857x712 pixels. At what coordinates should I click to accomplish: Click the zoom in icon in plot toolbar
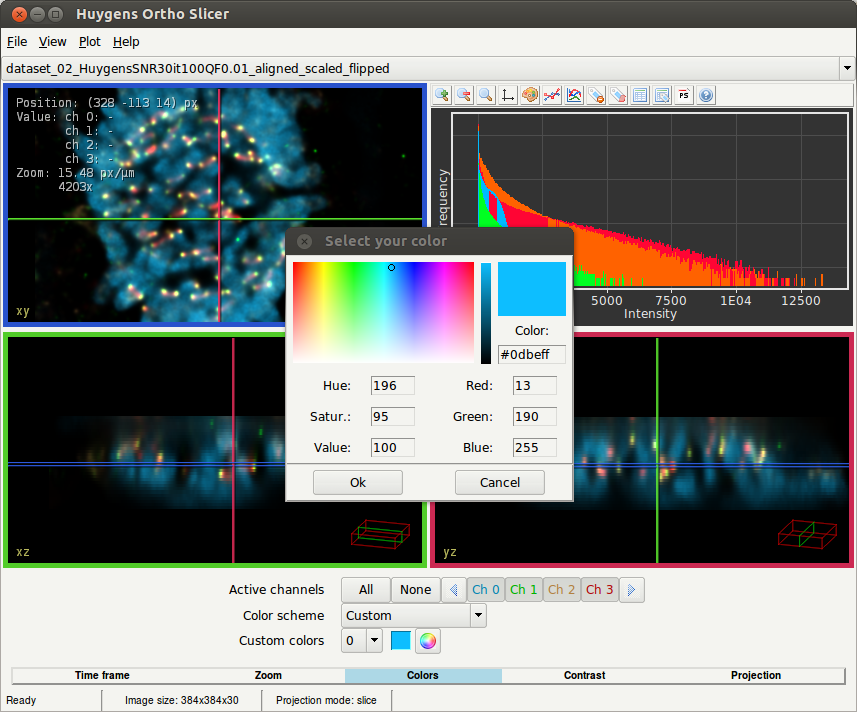pos(442,95)
